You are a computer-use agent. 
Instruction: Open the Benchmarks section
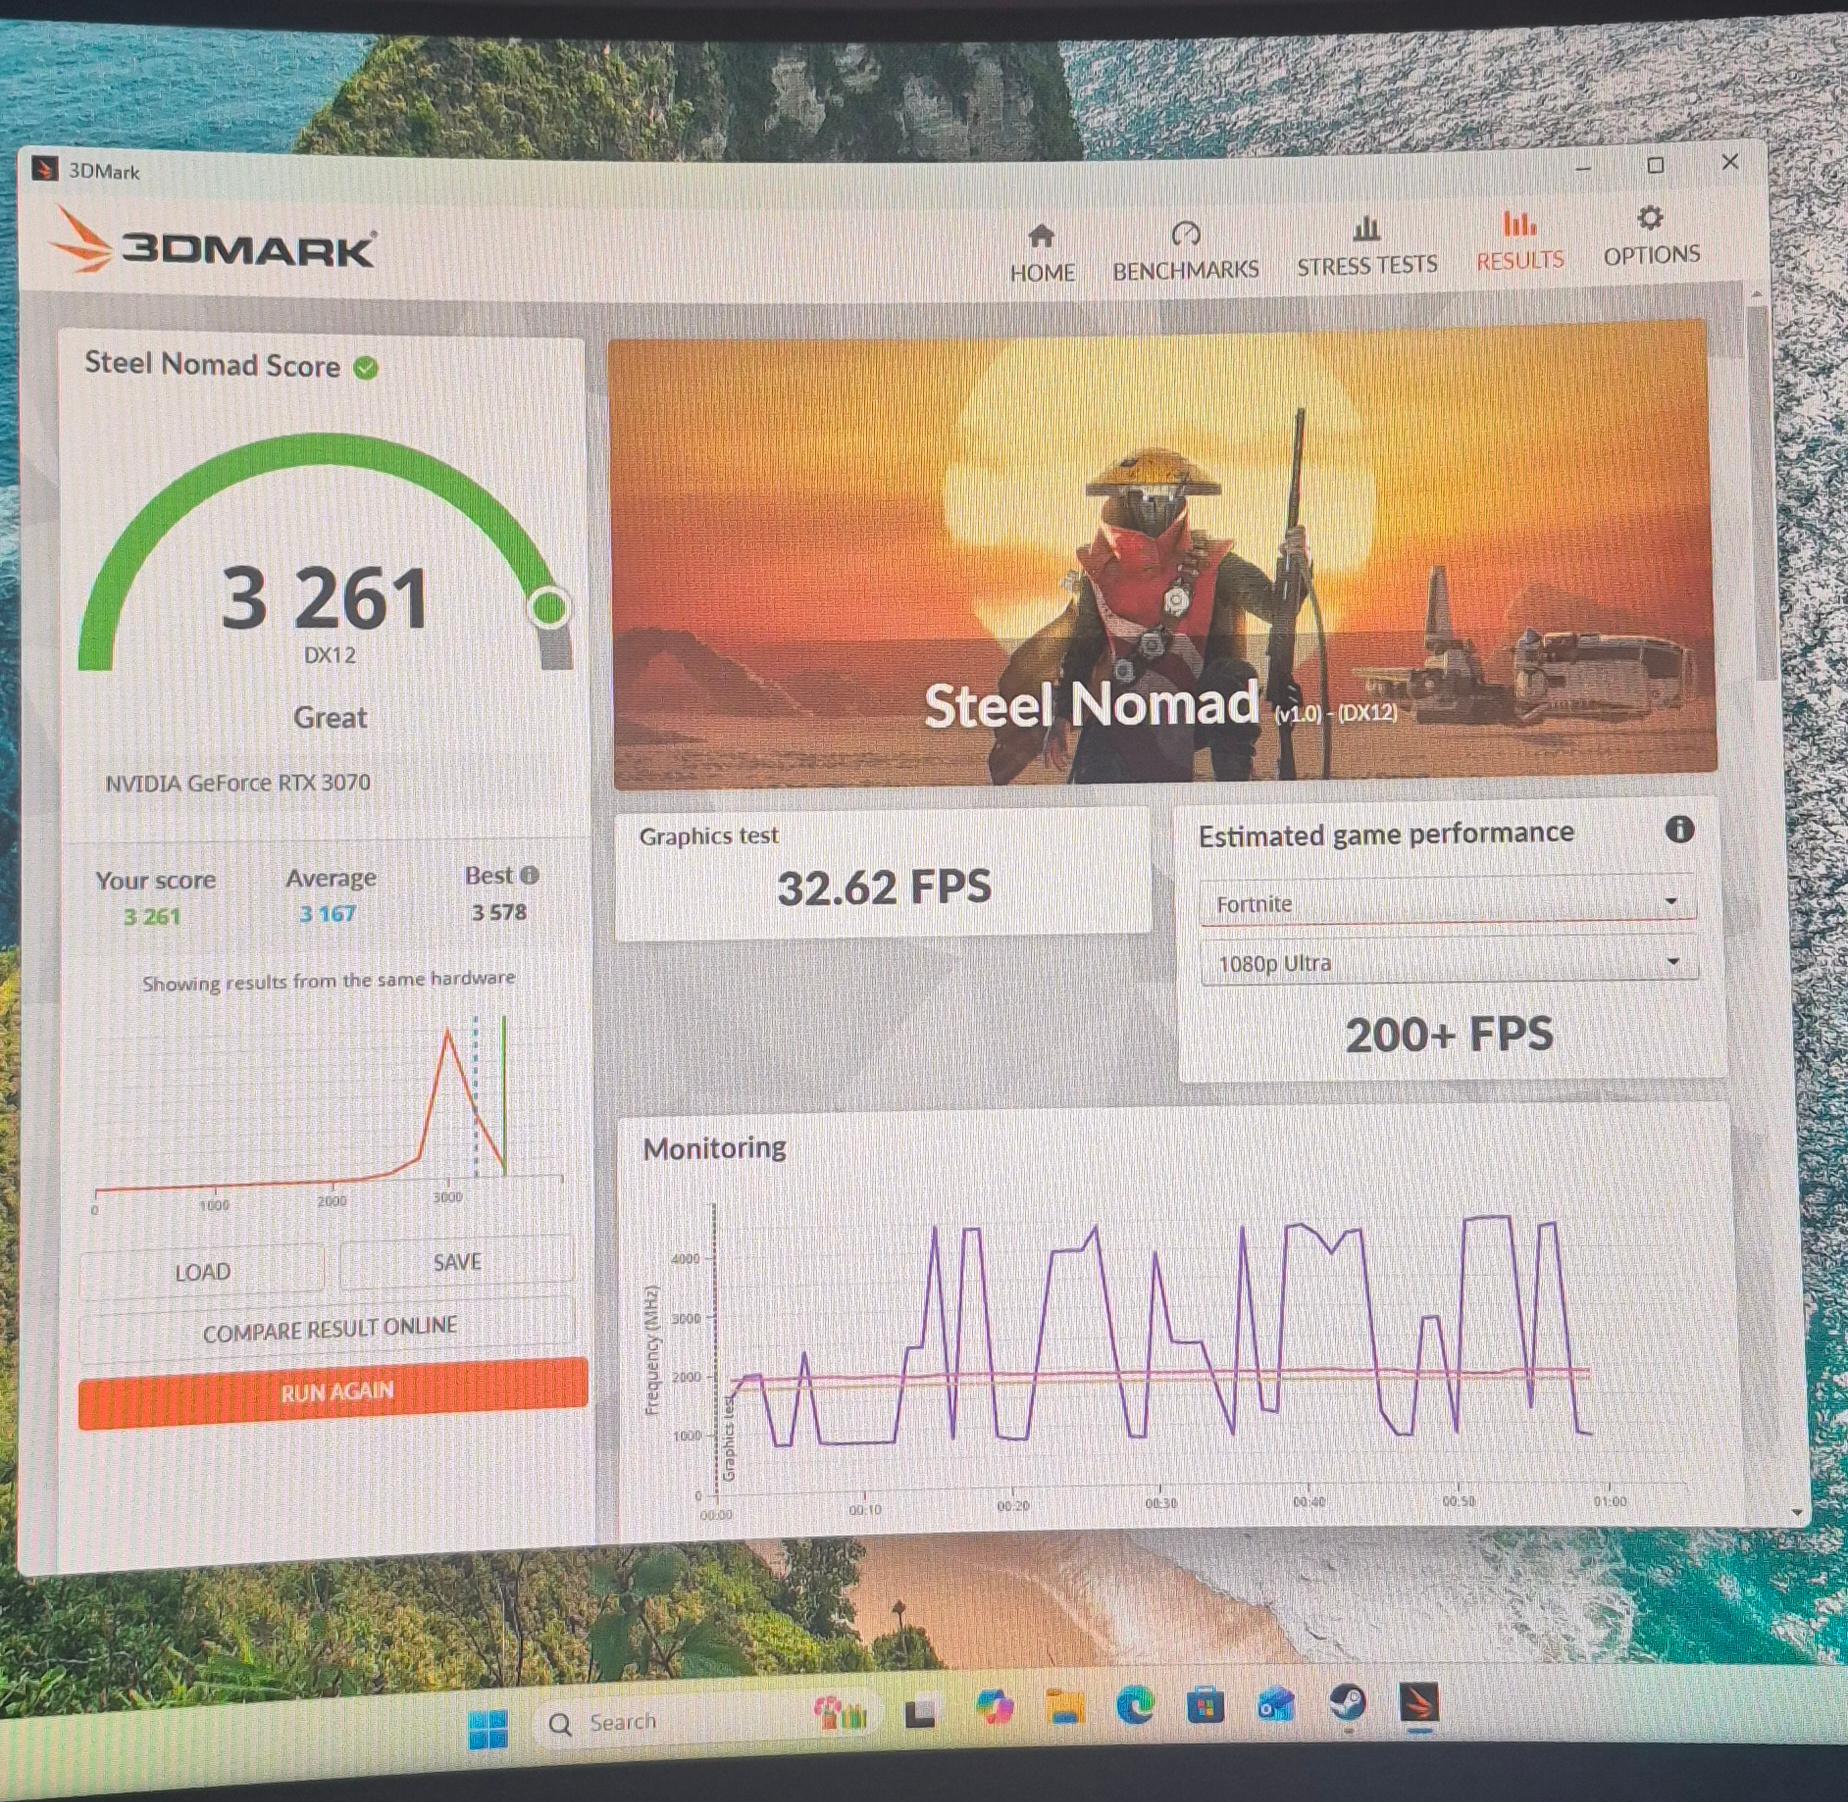click(x=1185, y=252)
